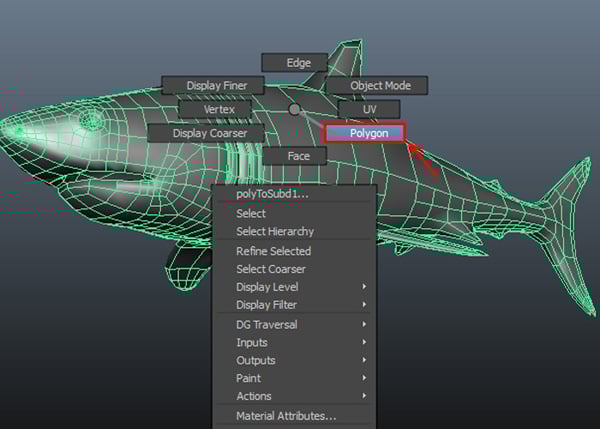Expand the Display Level submenu

pyautogui.click(x=294, y=287)
